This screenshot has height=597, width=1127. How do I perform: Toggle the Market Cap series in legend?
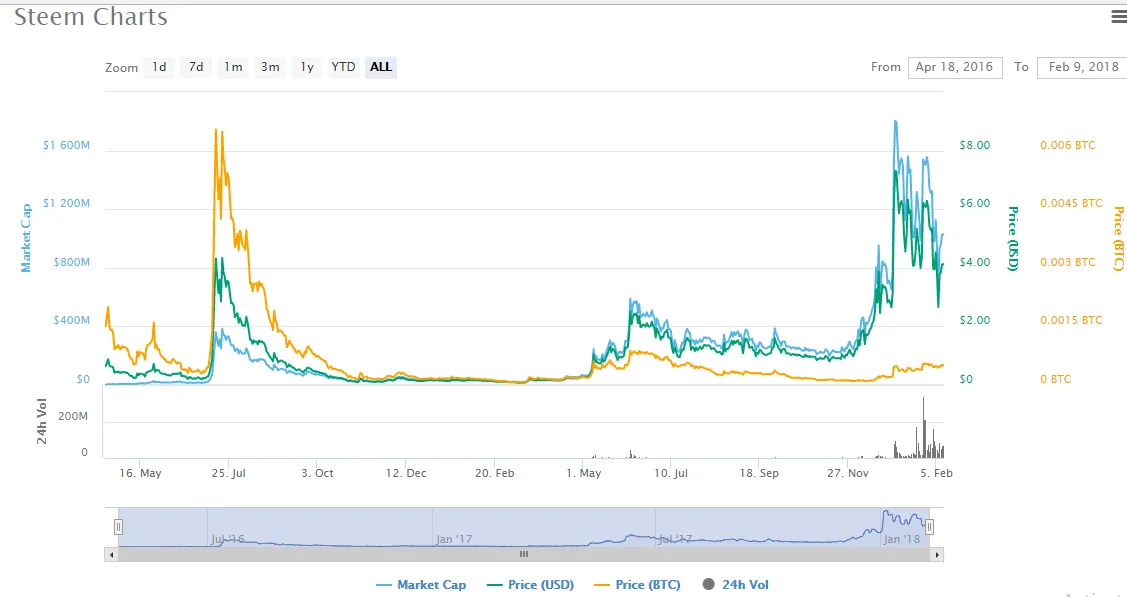(x=421, y=585)
